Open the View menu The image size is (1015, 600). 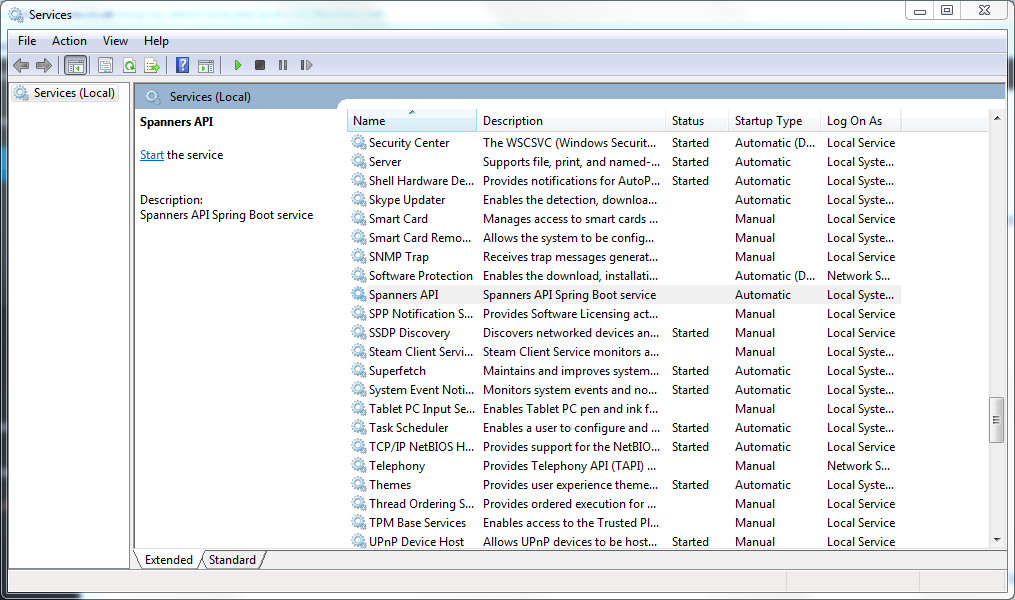tap(115, 41)
